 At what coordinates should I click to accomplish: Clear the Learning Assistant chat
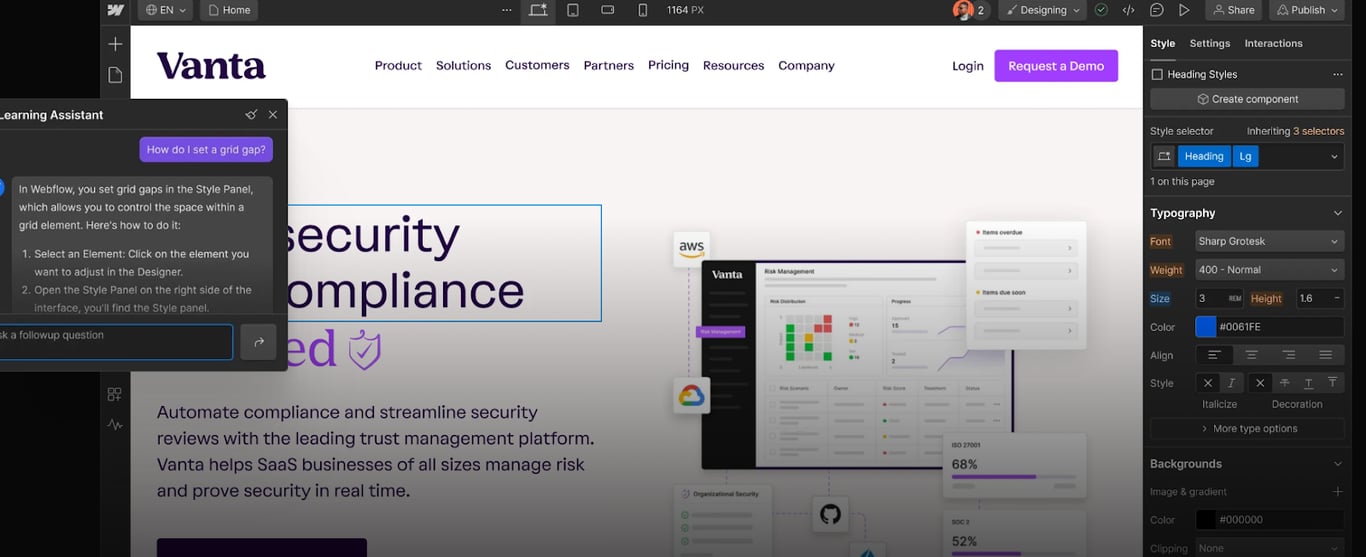coord(251,115)
